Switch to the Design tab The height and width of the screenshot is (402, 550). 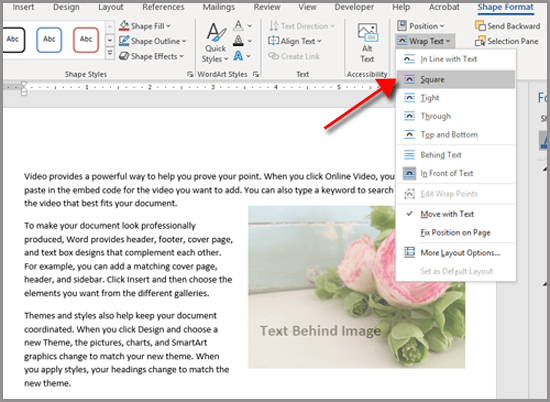[x=66, y=7]
